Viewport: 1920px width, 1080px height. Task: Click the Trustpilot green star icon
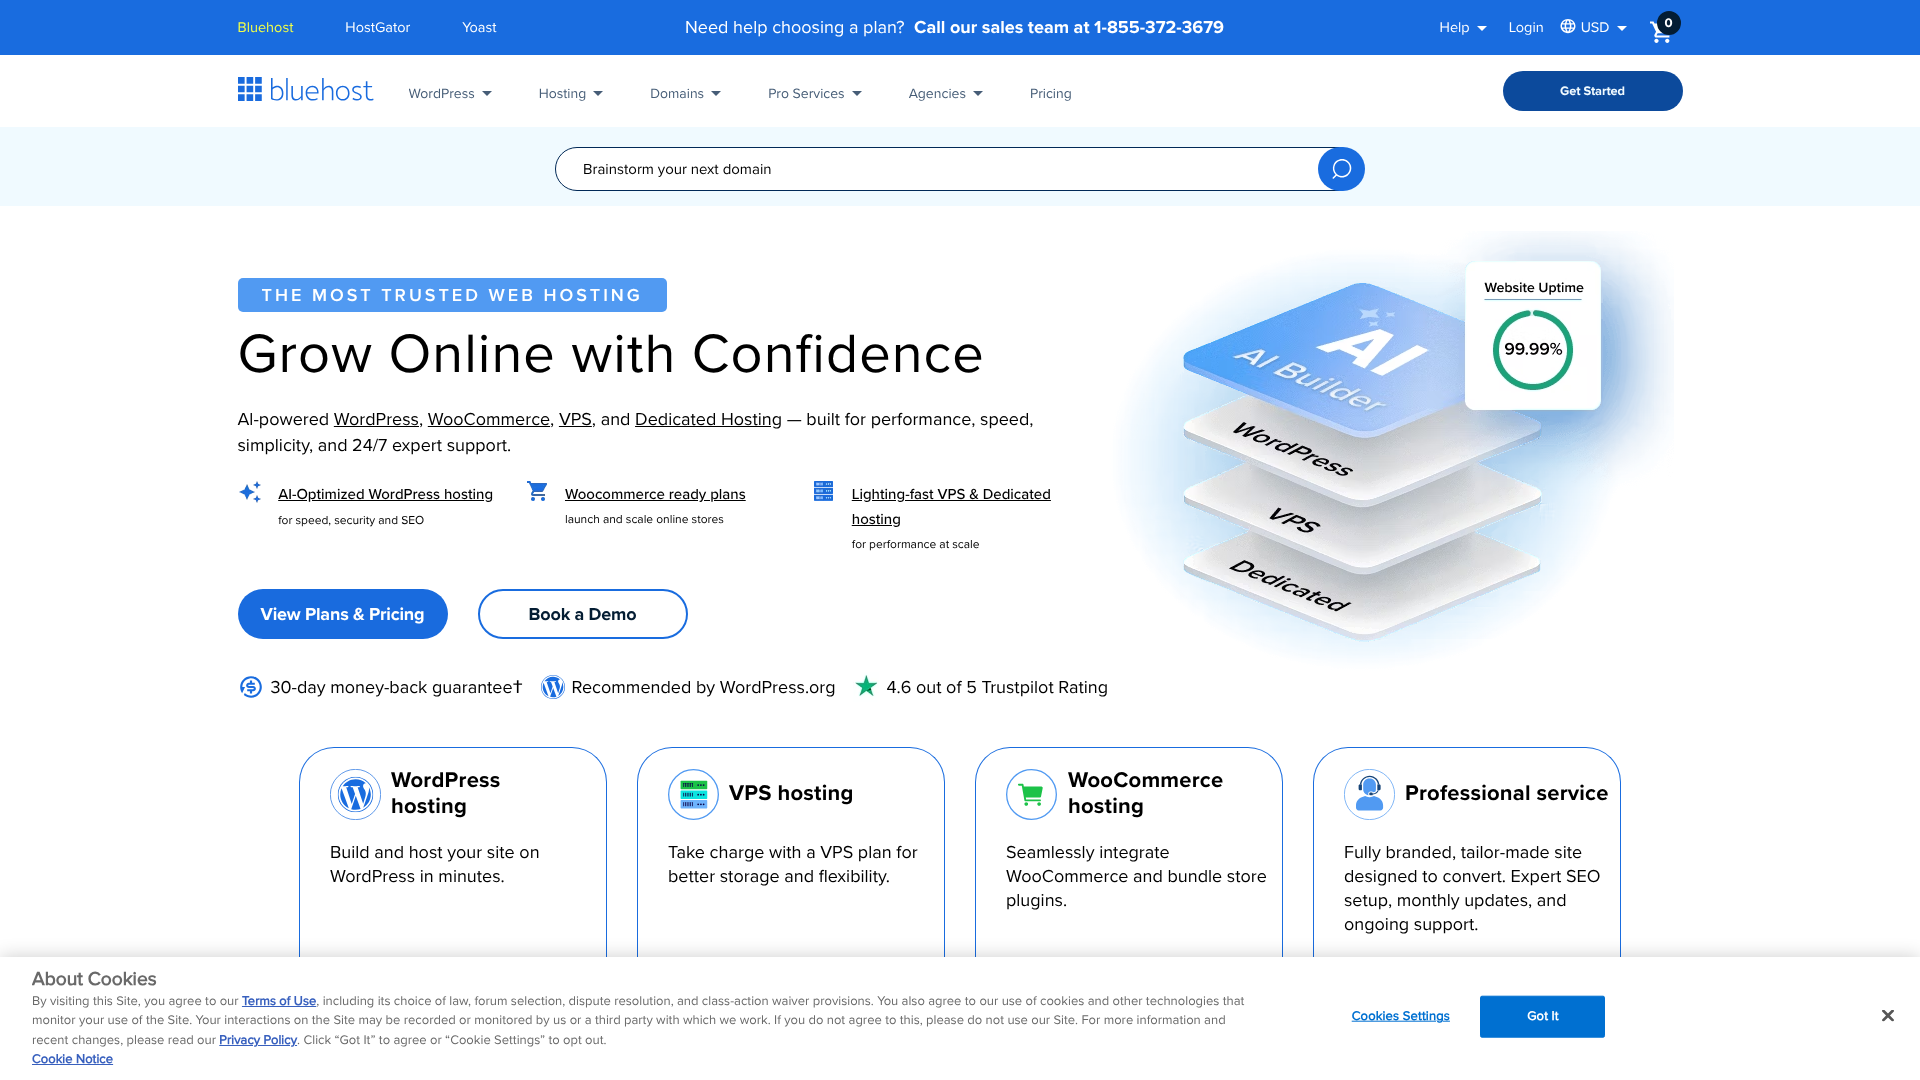(x=866, y=687)
